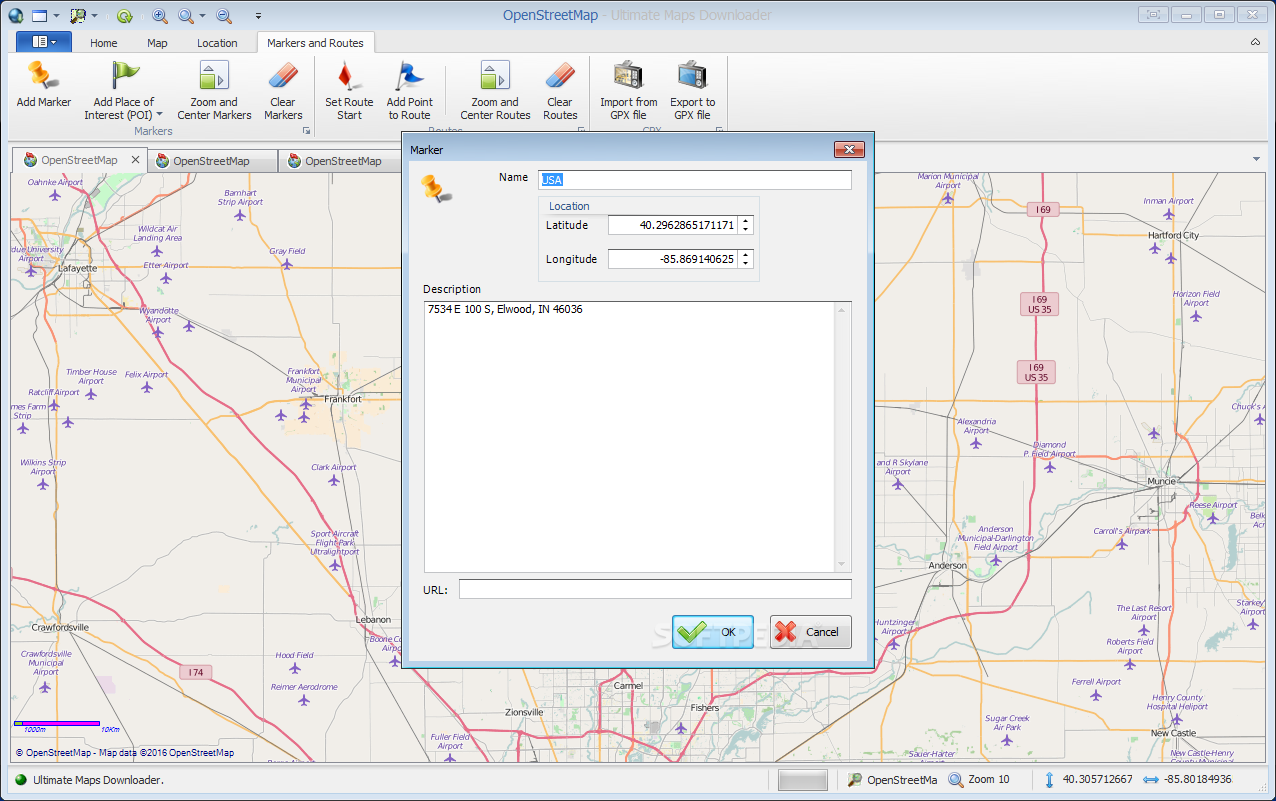
Task: Open Customize Quick Access Toolbar dropdown
Action: (x=259, y=15)
